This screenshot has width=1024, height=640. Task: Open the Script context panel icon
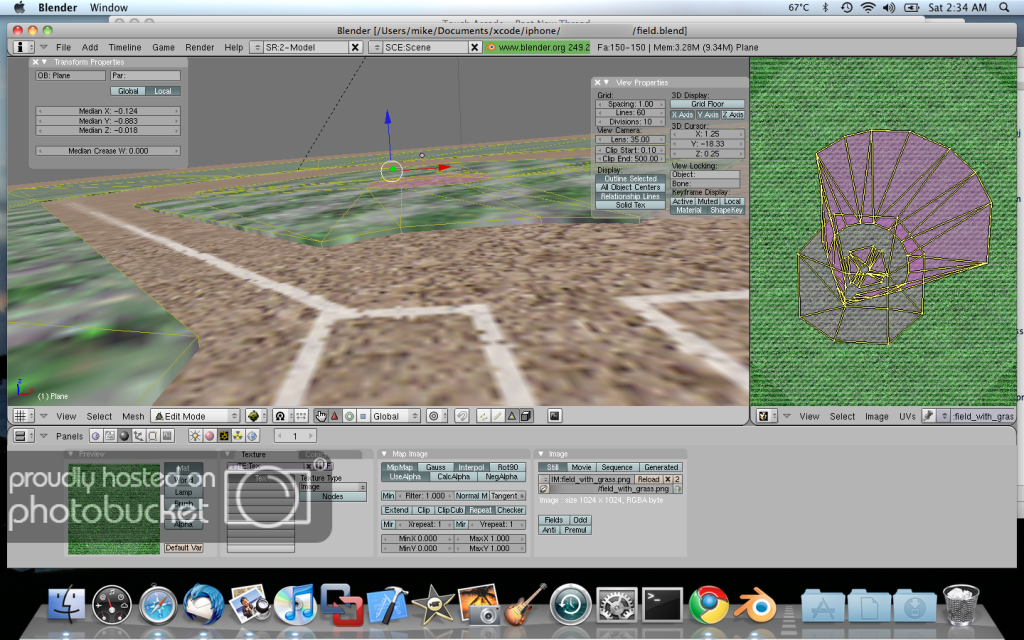tap(110, 436)
